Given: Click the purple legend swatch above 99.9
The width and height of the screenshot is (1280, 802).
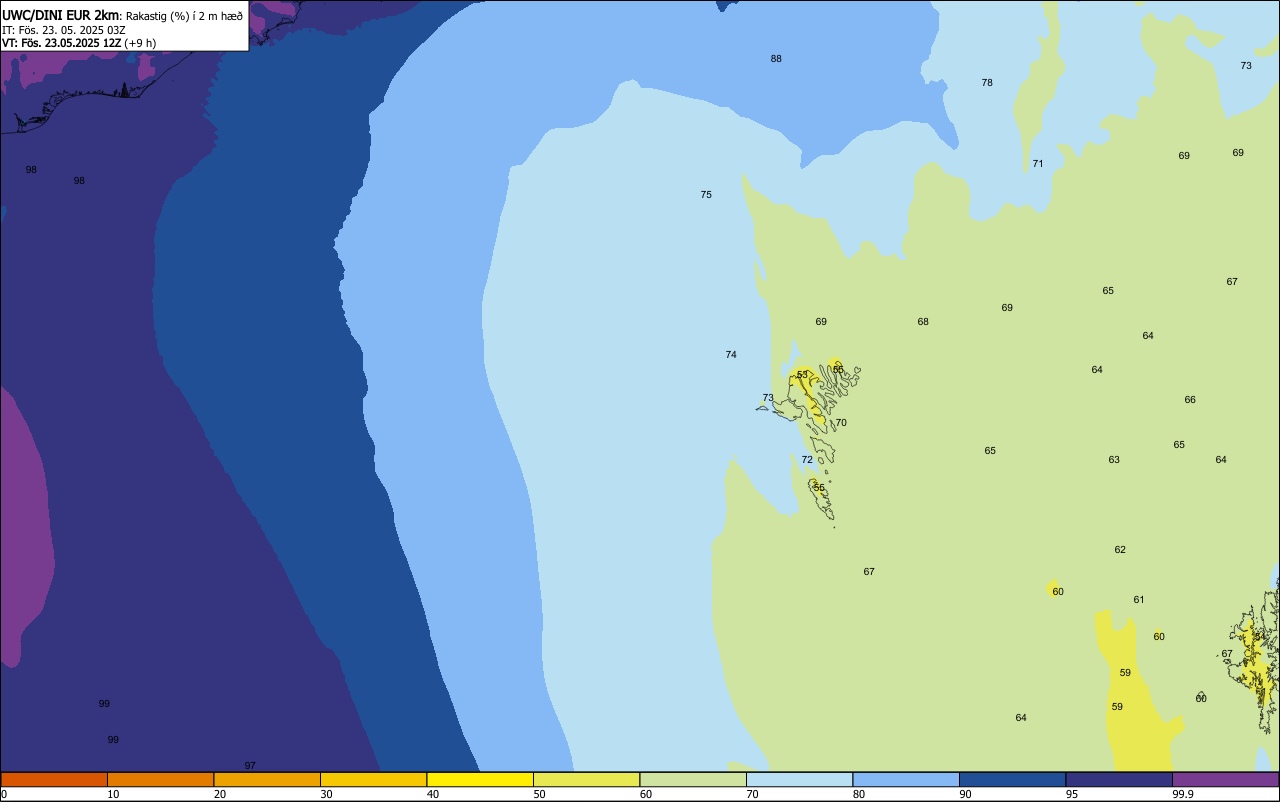Looking at the screenshot, I should (x=1225, y=779).
